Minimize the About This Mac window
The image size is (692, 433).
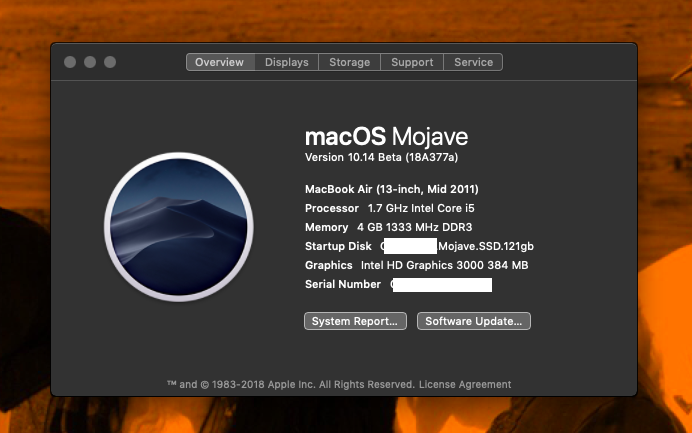[x=90, y=62]
